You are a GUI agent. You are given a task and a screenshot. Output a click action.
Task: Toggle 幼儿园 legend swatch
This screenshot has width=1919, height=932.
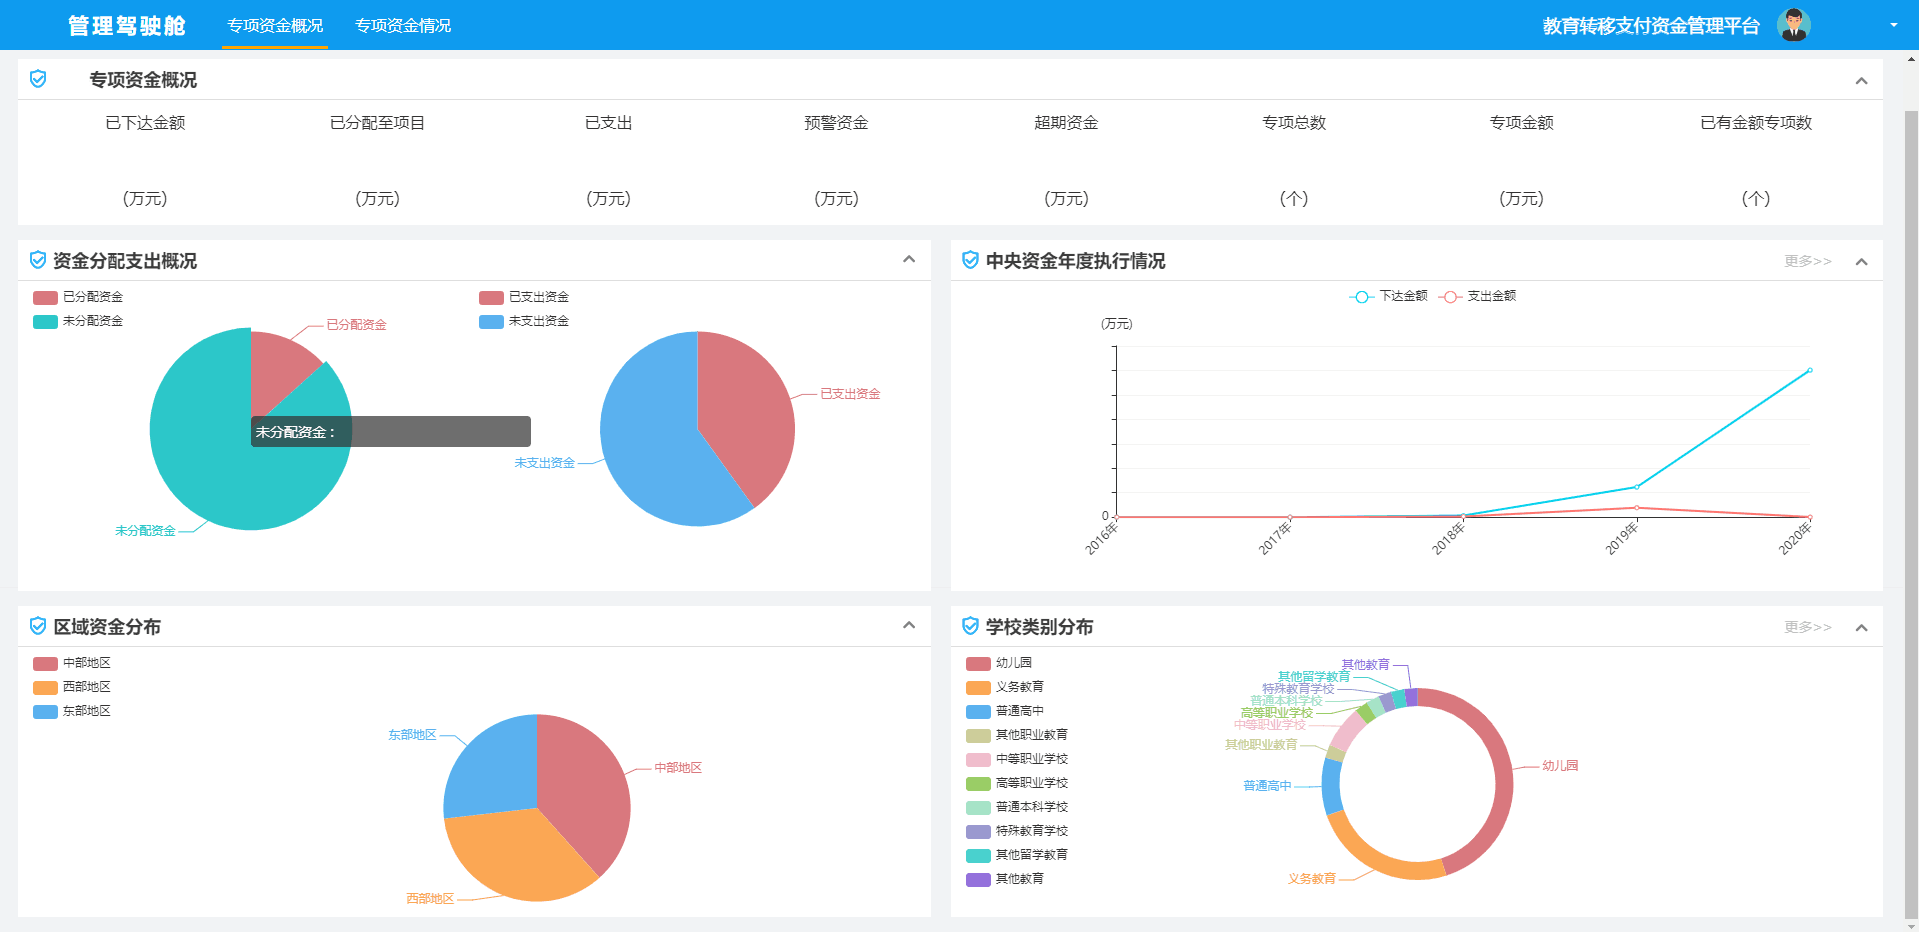point(978,663)
